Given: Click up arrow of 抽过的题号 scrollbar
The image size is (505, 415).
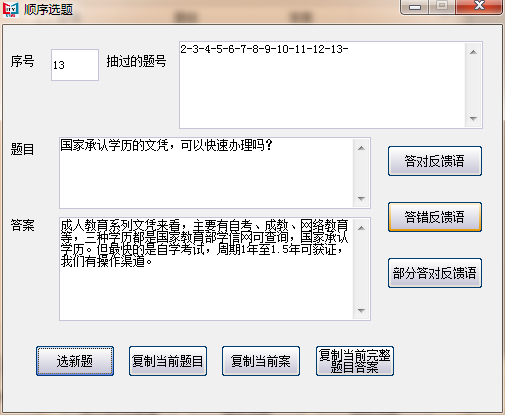Looking at the screenshot, I should coord(473,52).
